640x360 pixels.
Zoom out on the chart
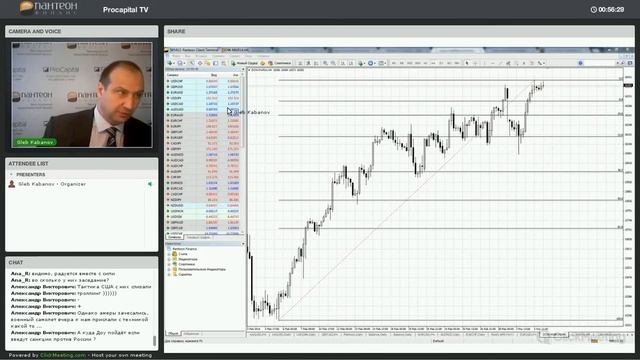(333, 63)
